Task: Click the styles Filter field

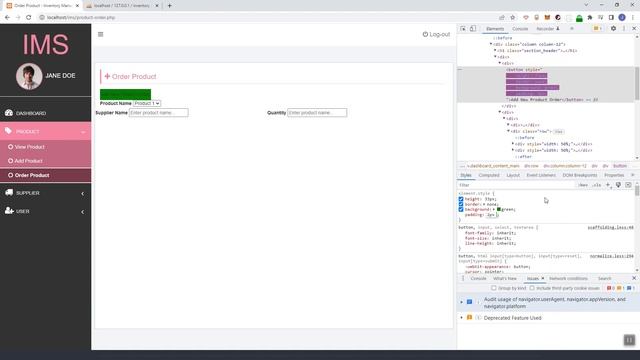Action: tap(516, 185)
